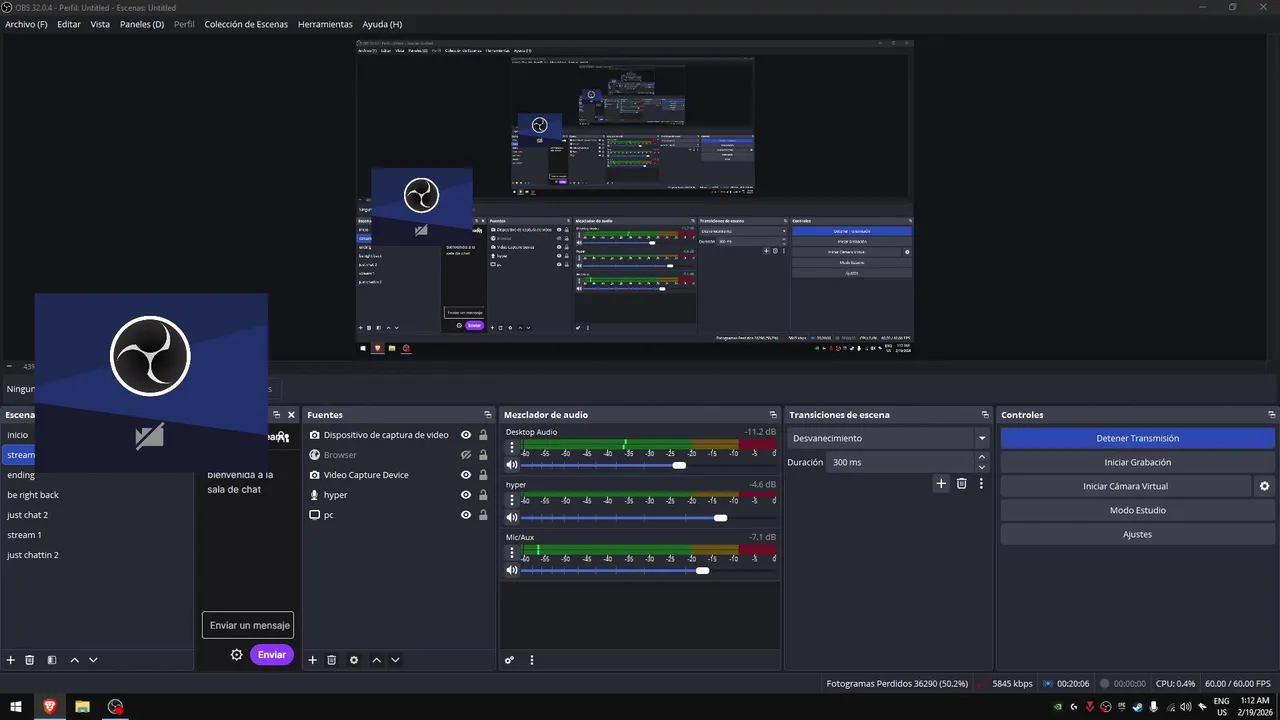Add a new source in Fuentes
1280x720 pixels.
tap(312, 660)
